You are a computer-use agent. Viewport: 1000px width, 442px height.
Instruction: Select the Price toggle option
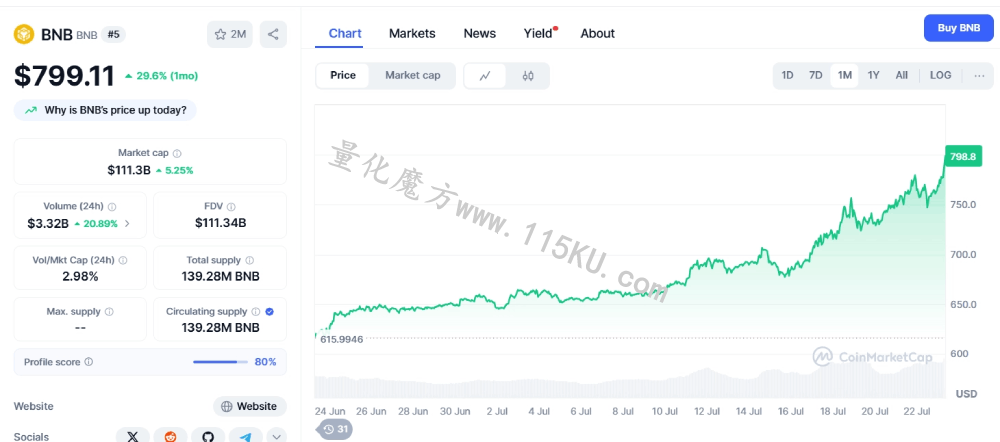pyautogui.click(x=343, y=75)
